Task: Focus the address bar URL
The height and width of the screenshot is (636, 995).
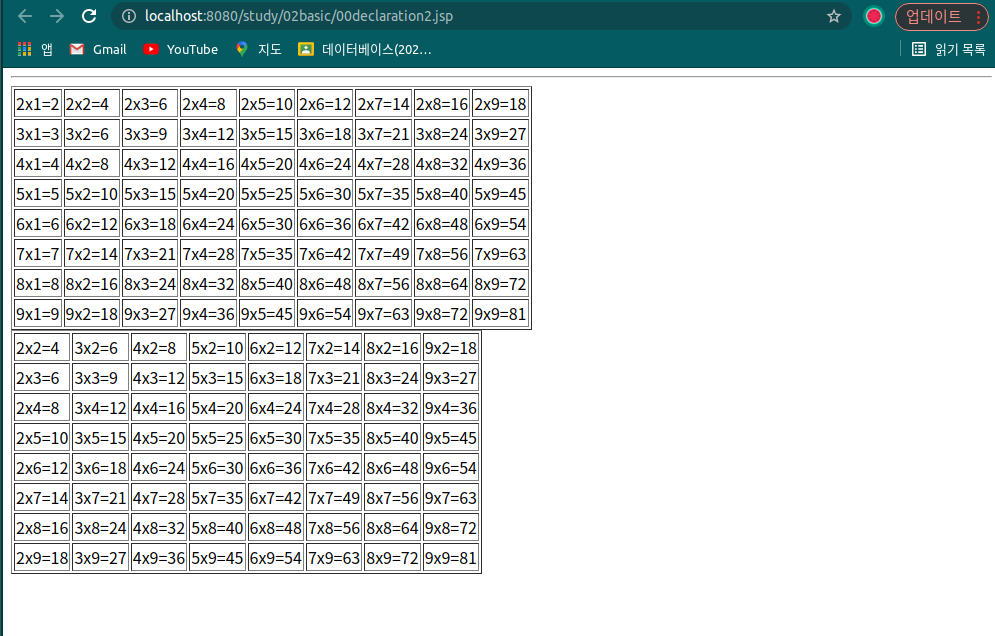Action: [x=299, y=16]
